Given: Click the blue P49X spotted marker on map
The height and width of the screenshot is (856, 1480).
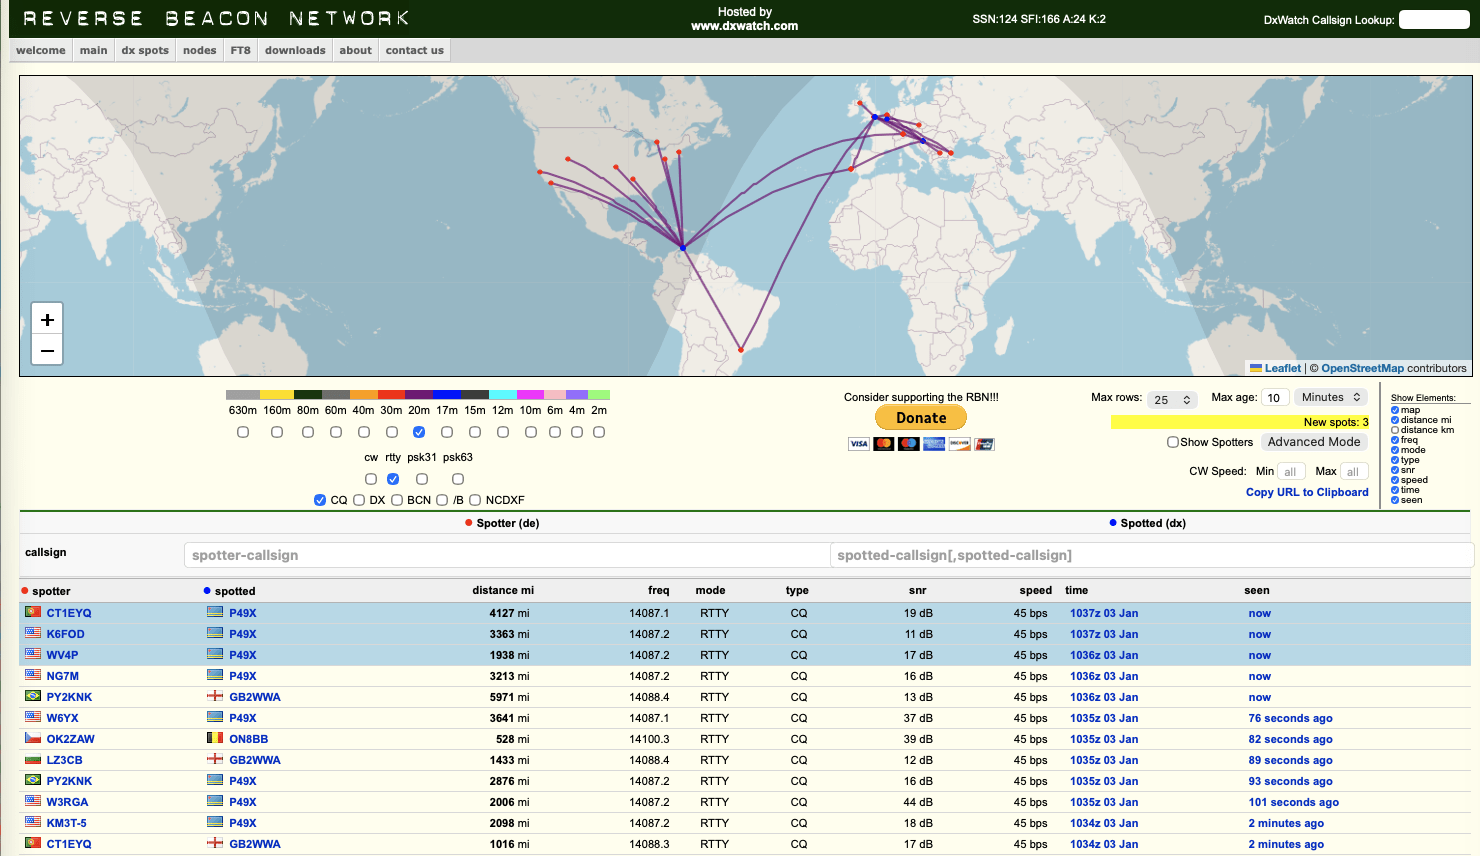Looking at the screenshot, I should coord(683,247).
